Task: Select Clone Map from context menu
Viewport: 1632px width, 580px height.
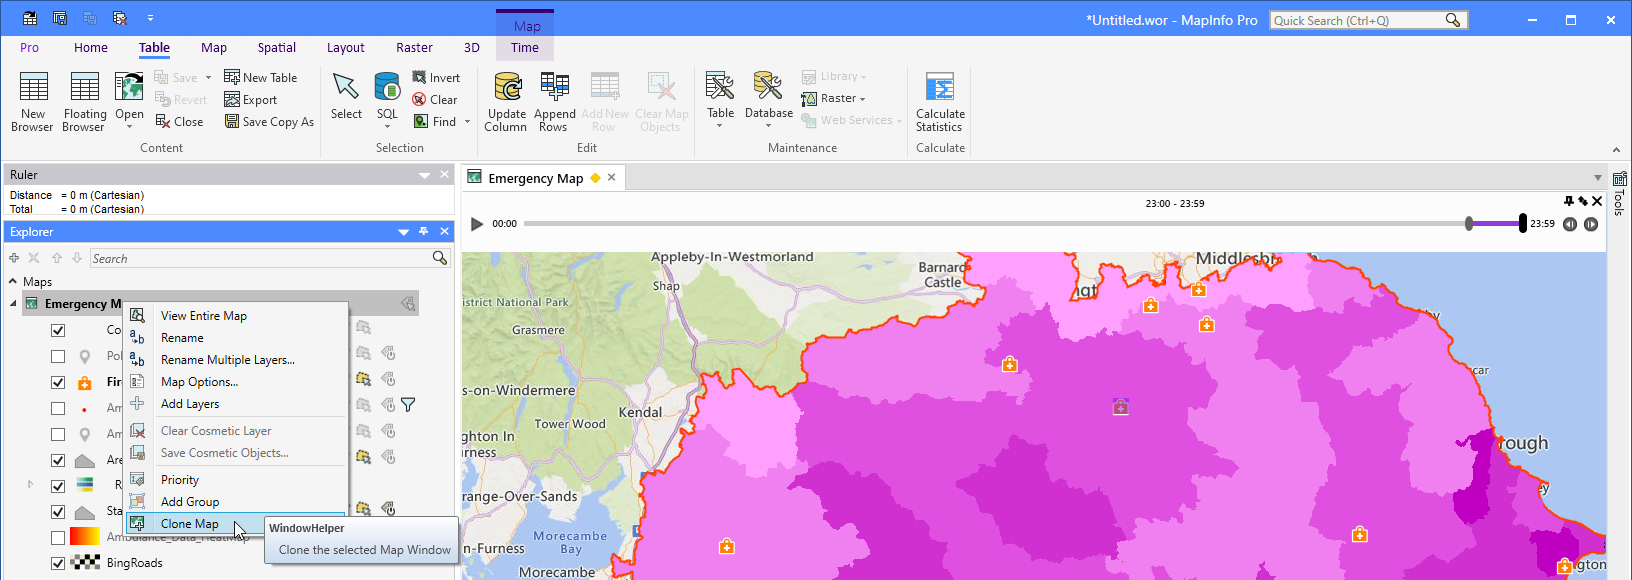Action: tap(237, 524)
